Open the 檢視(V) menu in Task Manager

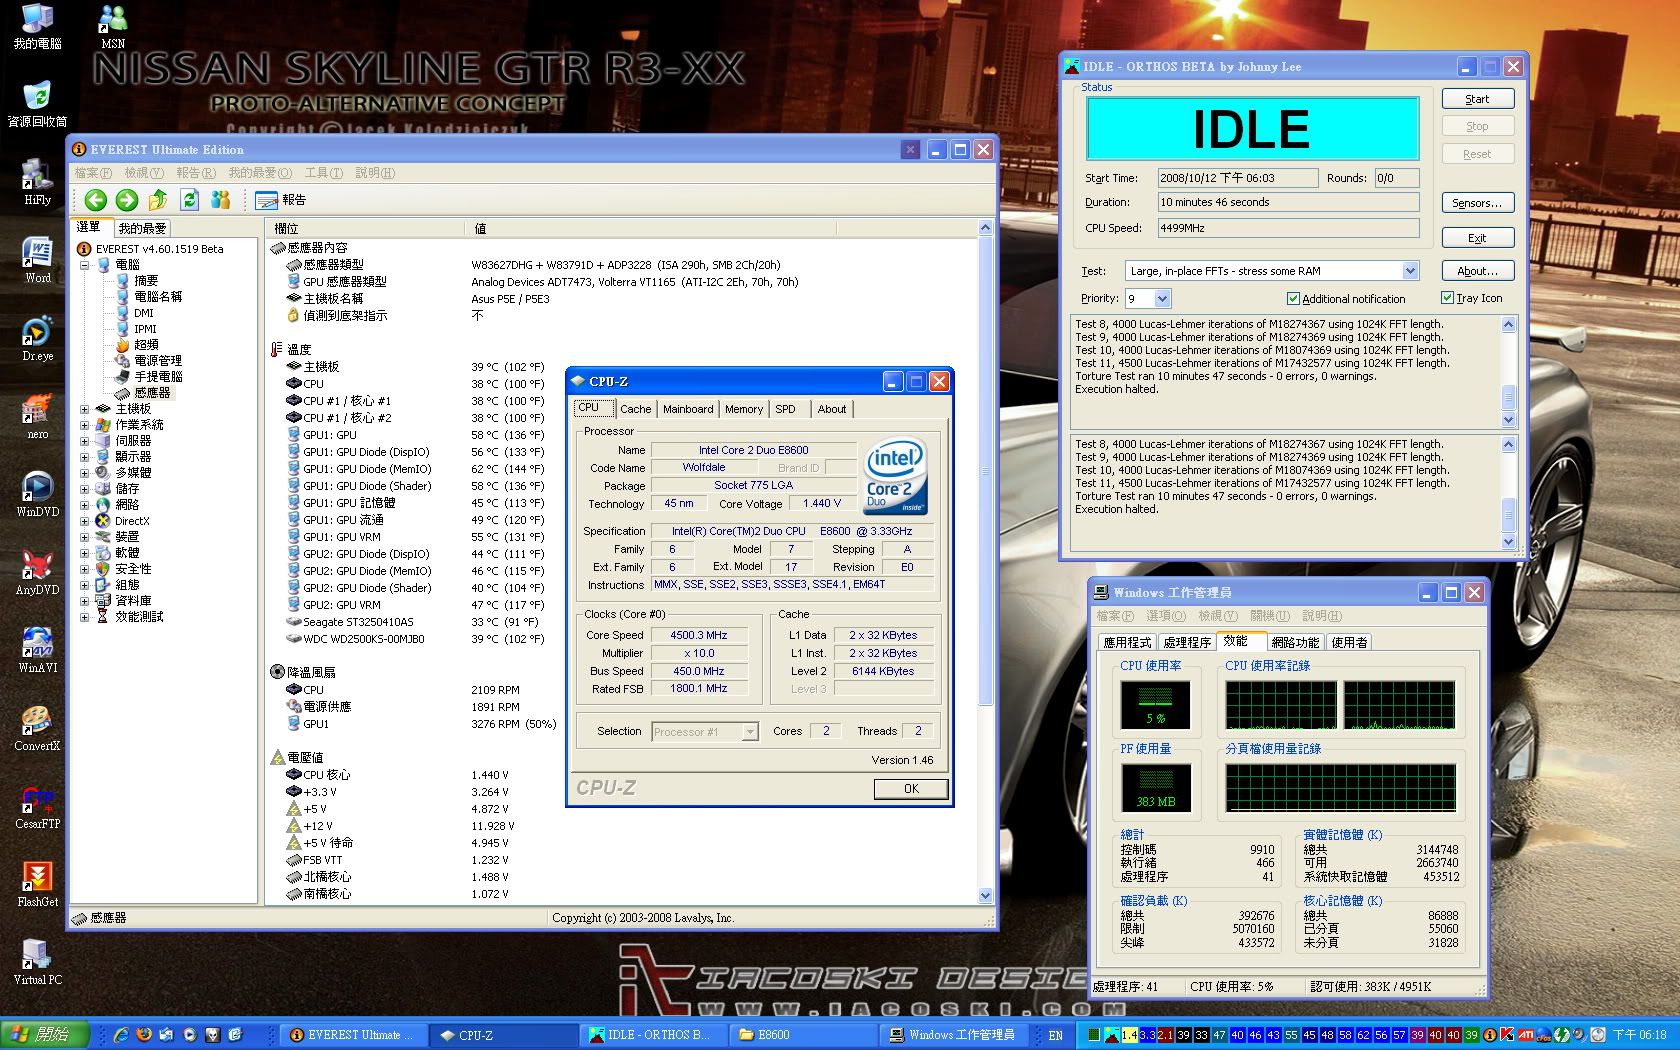[1217, 616]
